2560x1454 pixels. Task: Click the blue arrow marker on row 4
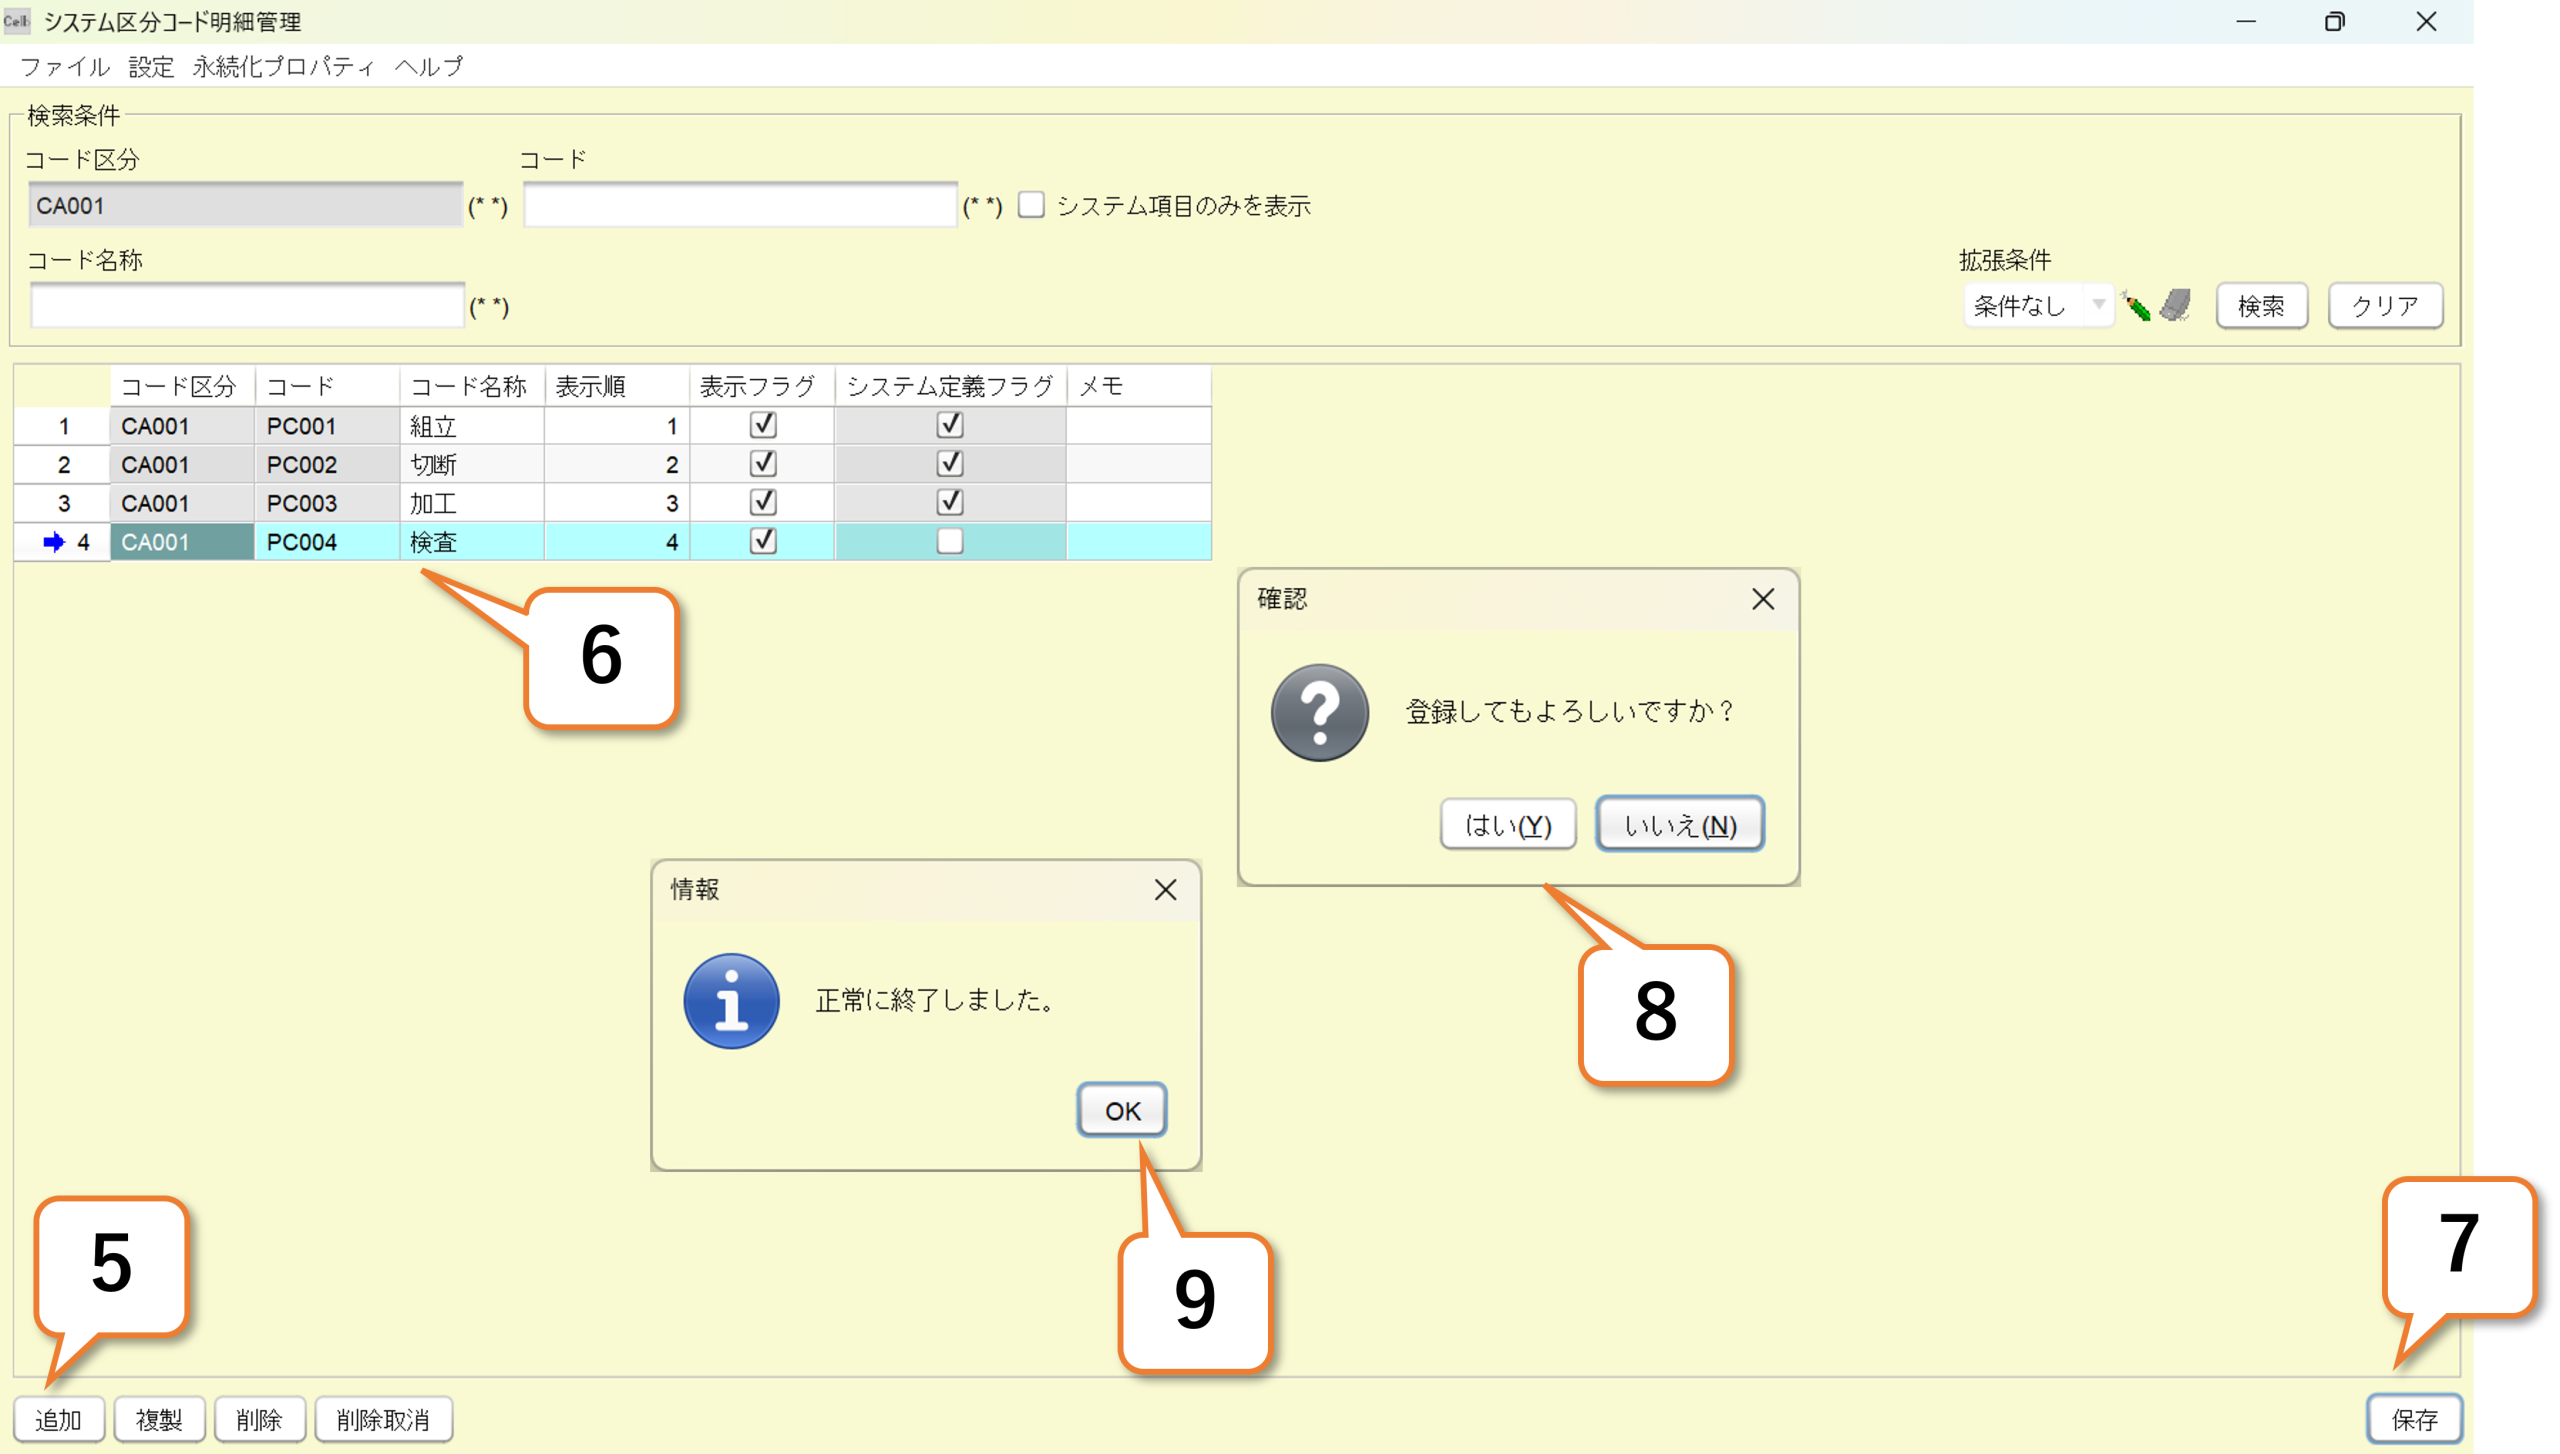coord(54,542)
